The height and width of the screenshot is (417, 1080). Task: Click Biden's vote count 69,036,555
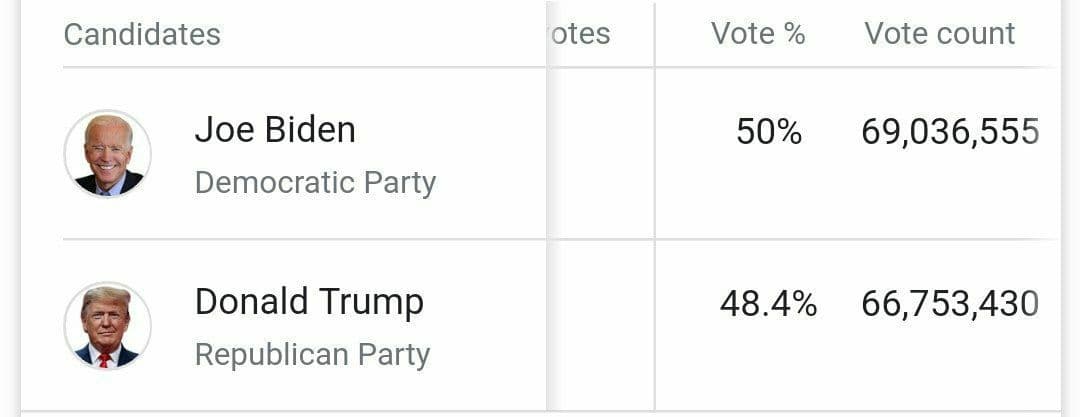click(950, 132)
